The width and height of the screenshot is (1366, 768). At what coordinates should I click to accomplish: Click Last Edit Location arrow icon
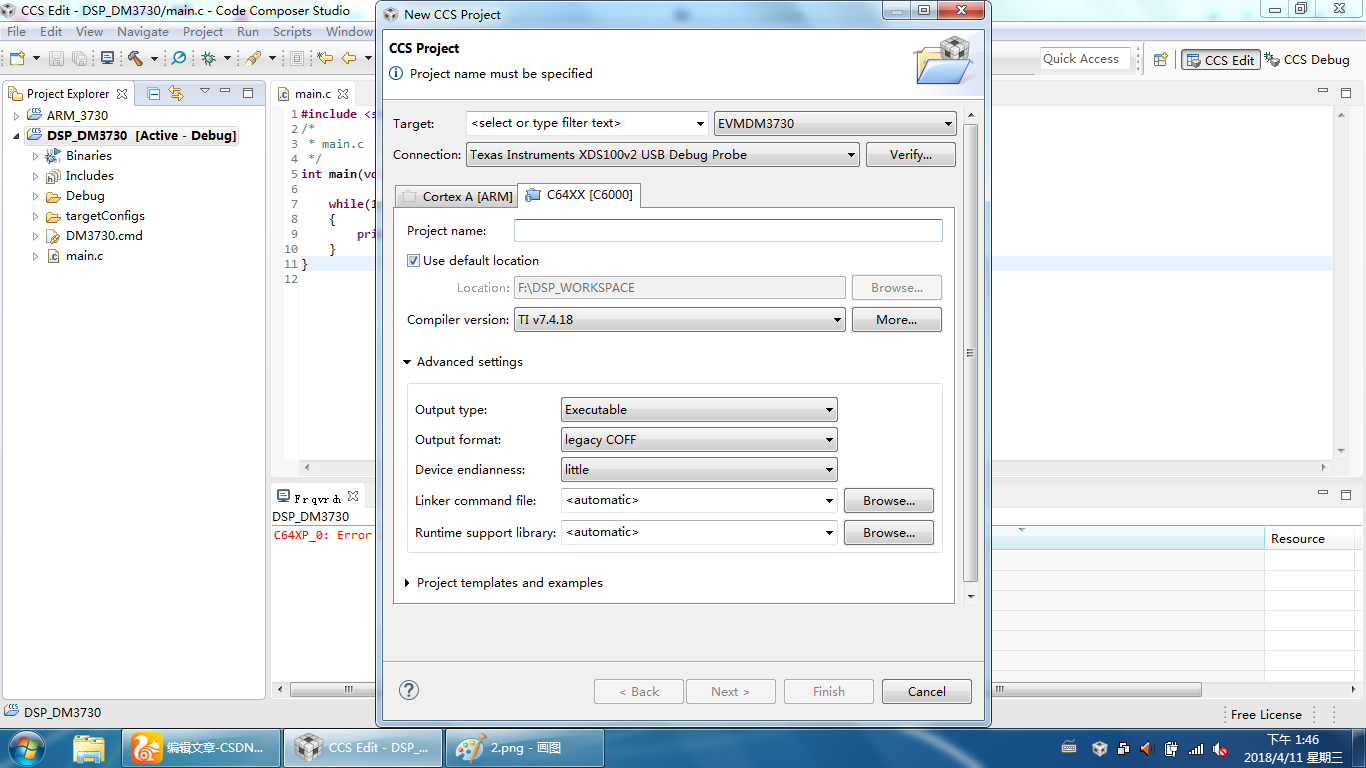(x=325, y=59)
